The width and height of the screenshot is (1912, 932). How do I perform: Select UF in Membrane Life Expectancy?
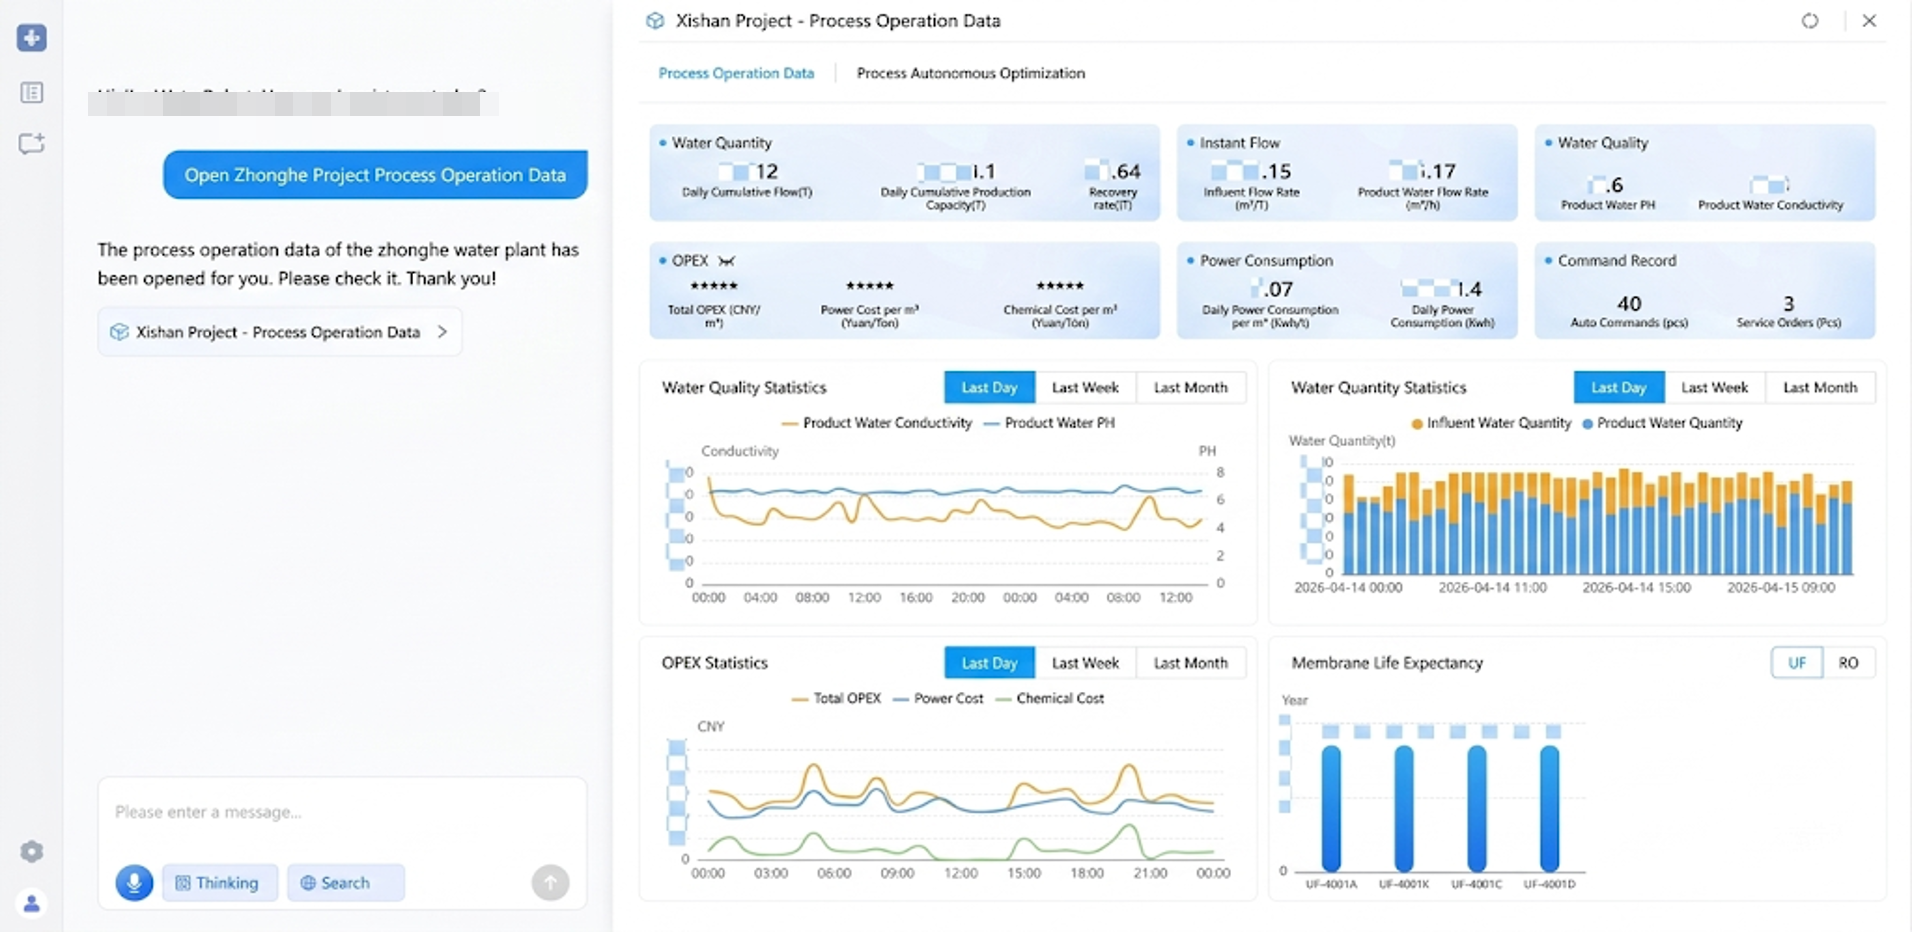coord(1797,663)
